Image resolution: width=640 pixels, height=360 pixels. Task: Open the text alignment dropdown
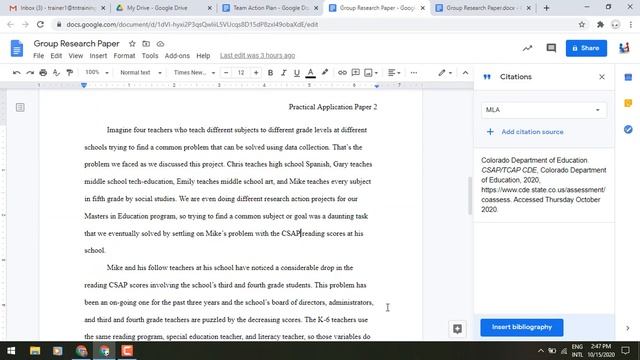click(x=394, y=73)
